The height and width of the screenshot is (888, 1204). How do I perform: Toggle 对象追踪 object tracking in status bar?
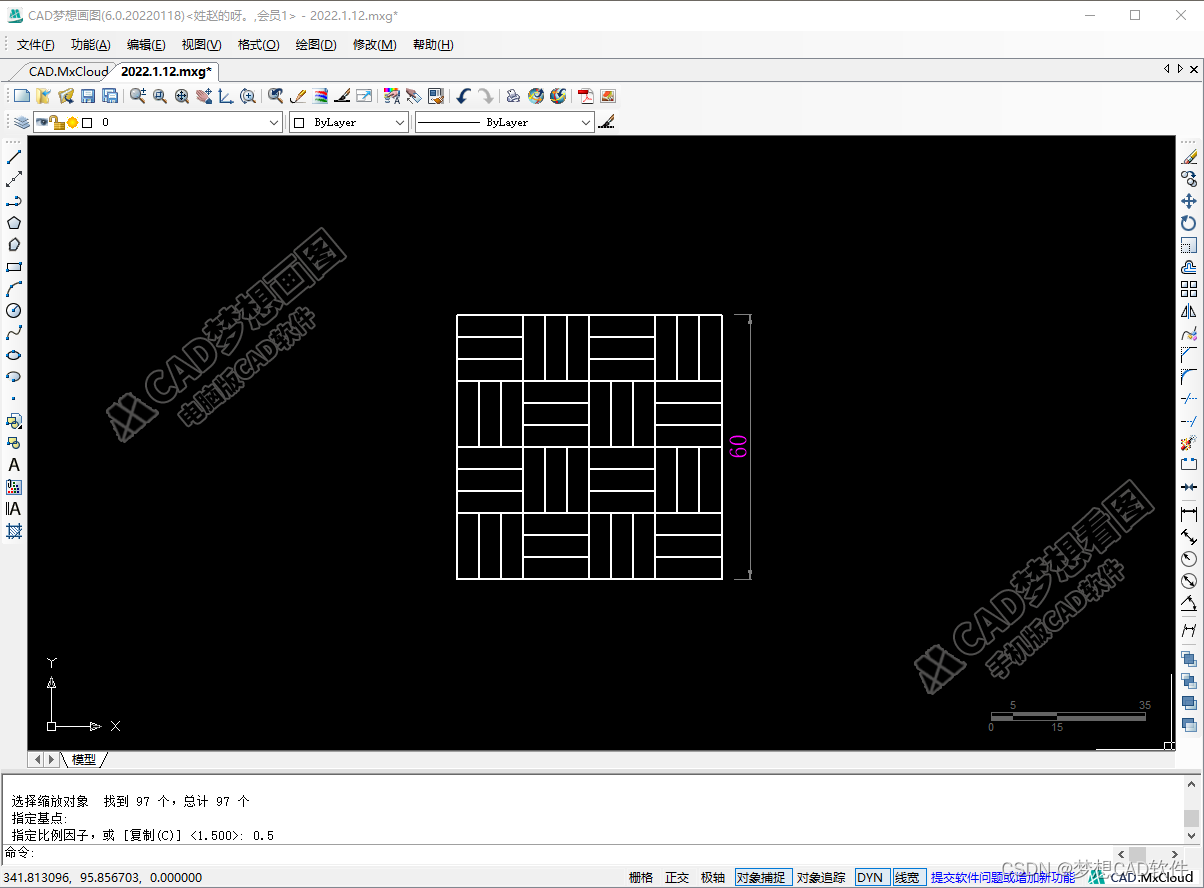click(x=821, y=877)
